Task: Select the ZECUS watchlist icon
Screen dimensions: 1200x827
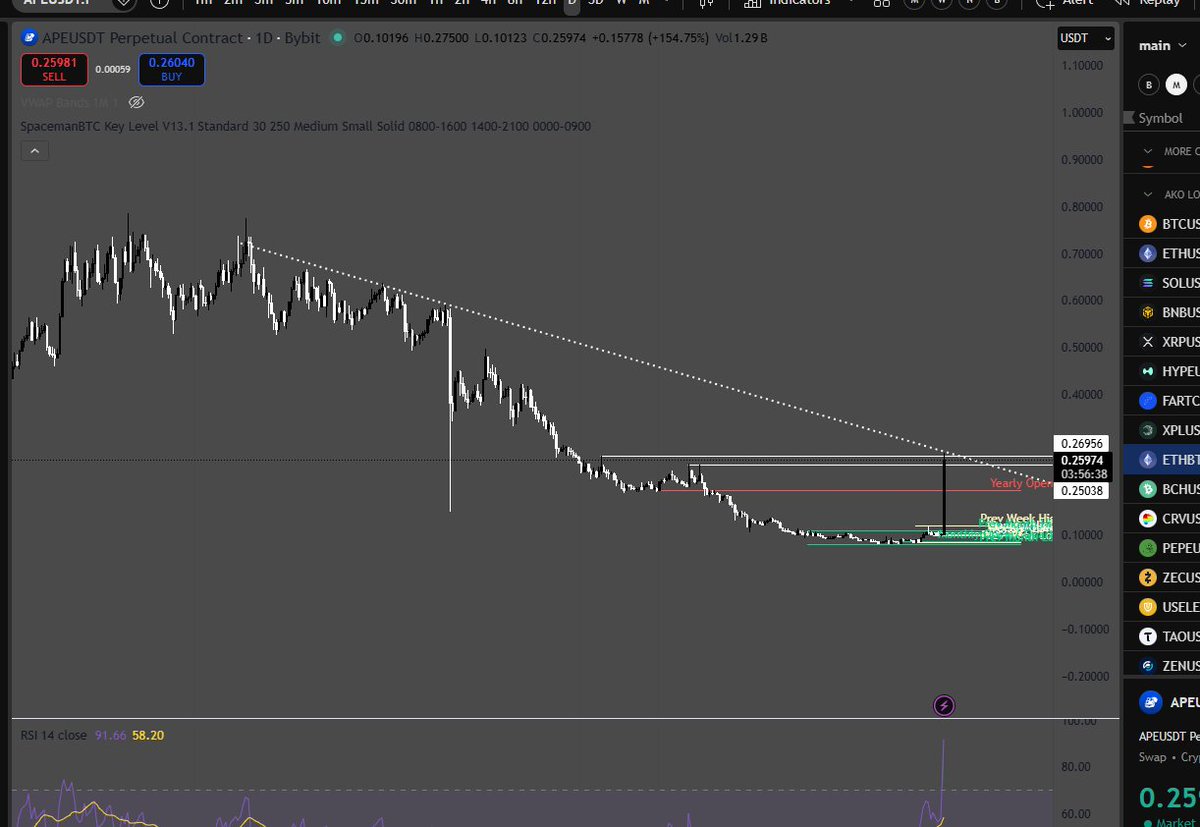Action: point(1148,577)
